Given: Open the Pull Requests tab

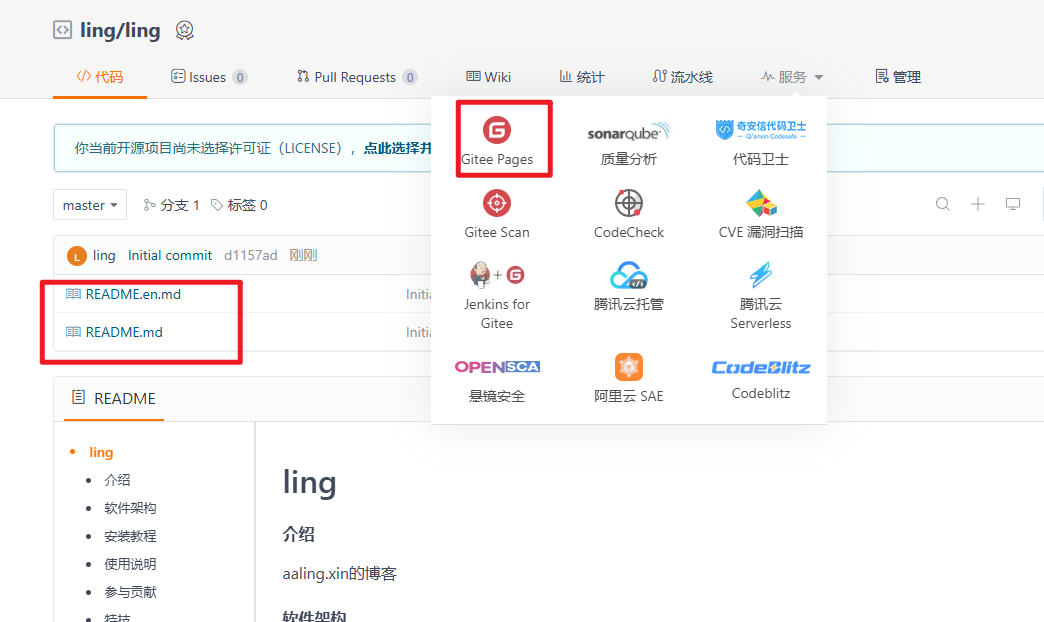Looking at the screenshot, I should click(356, 77).
